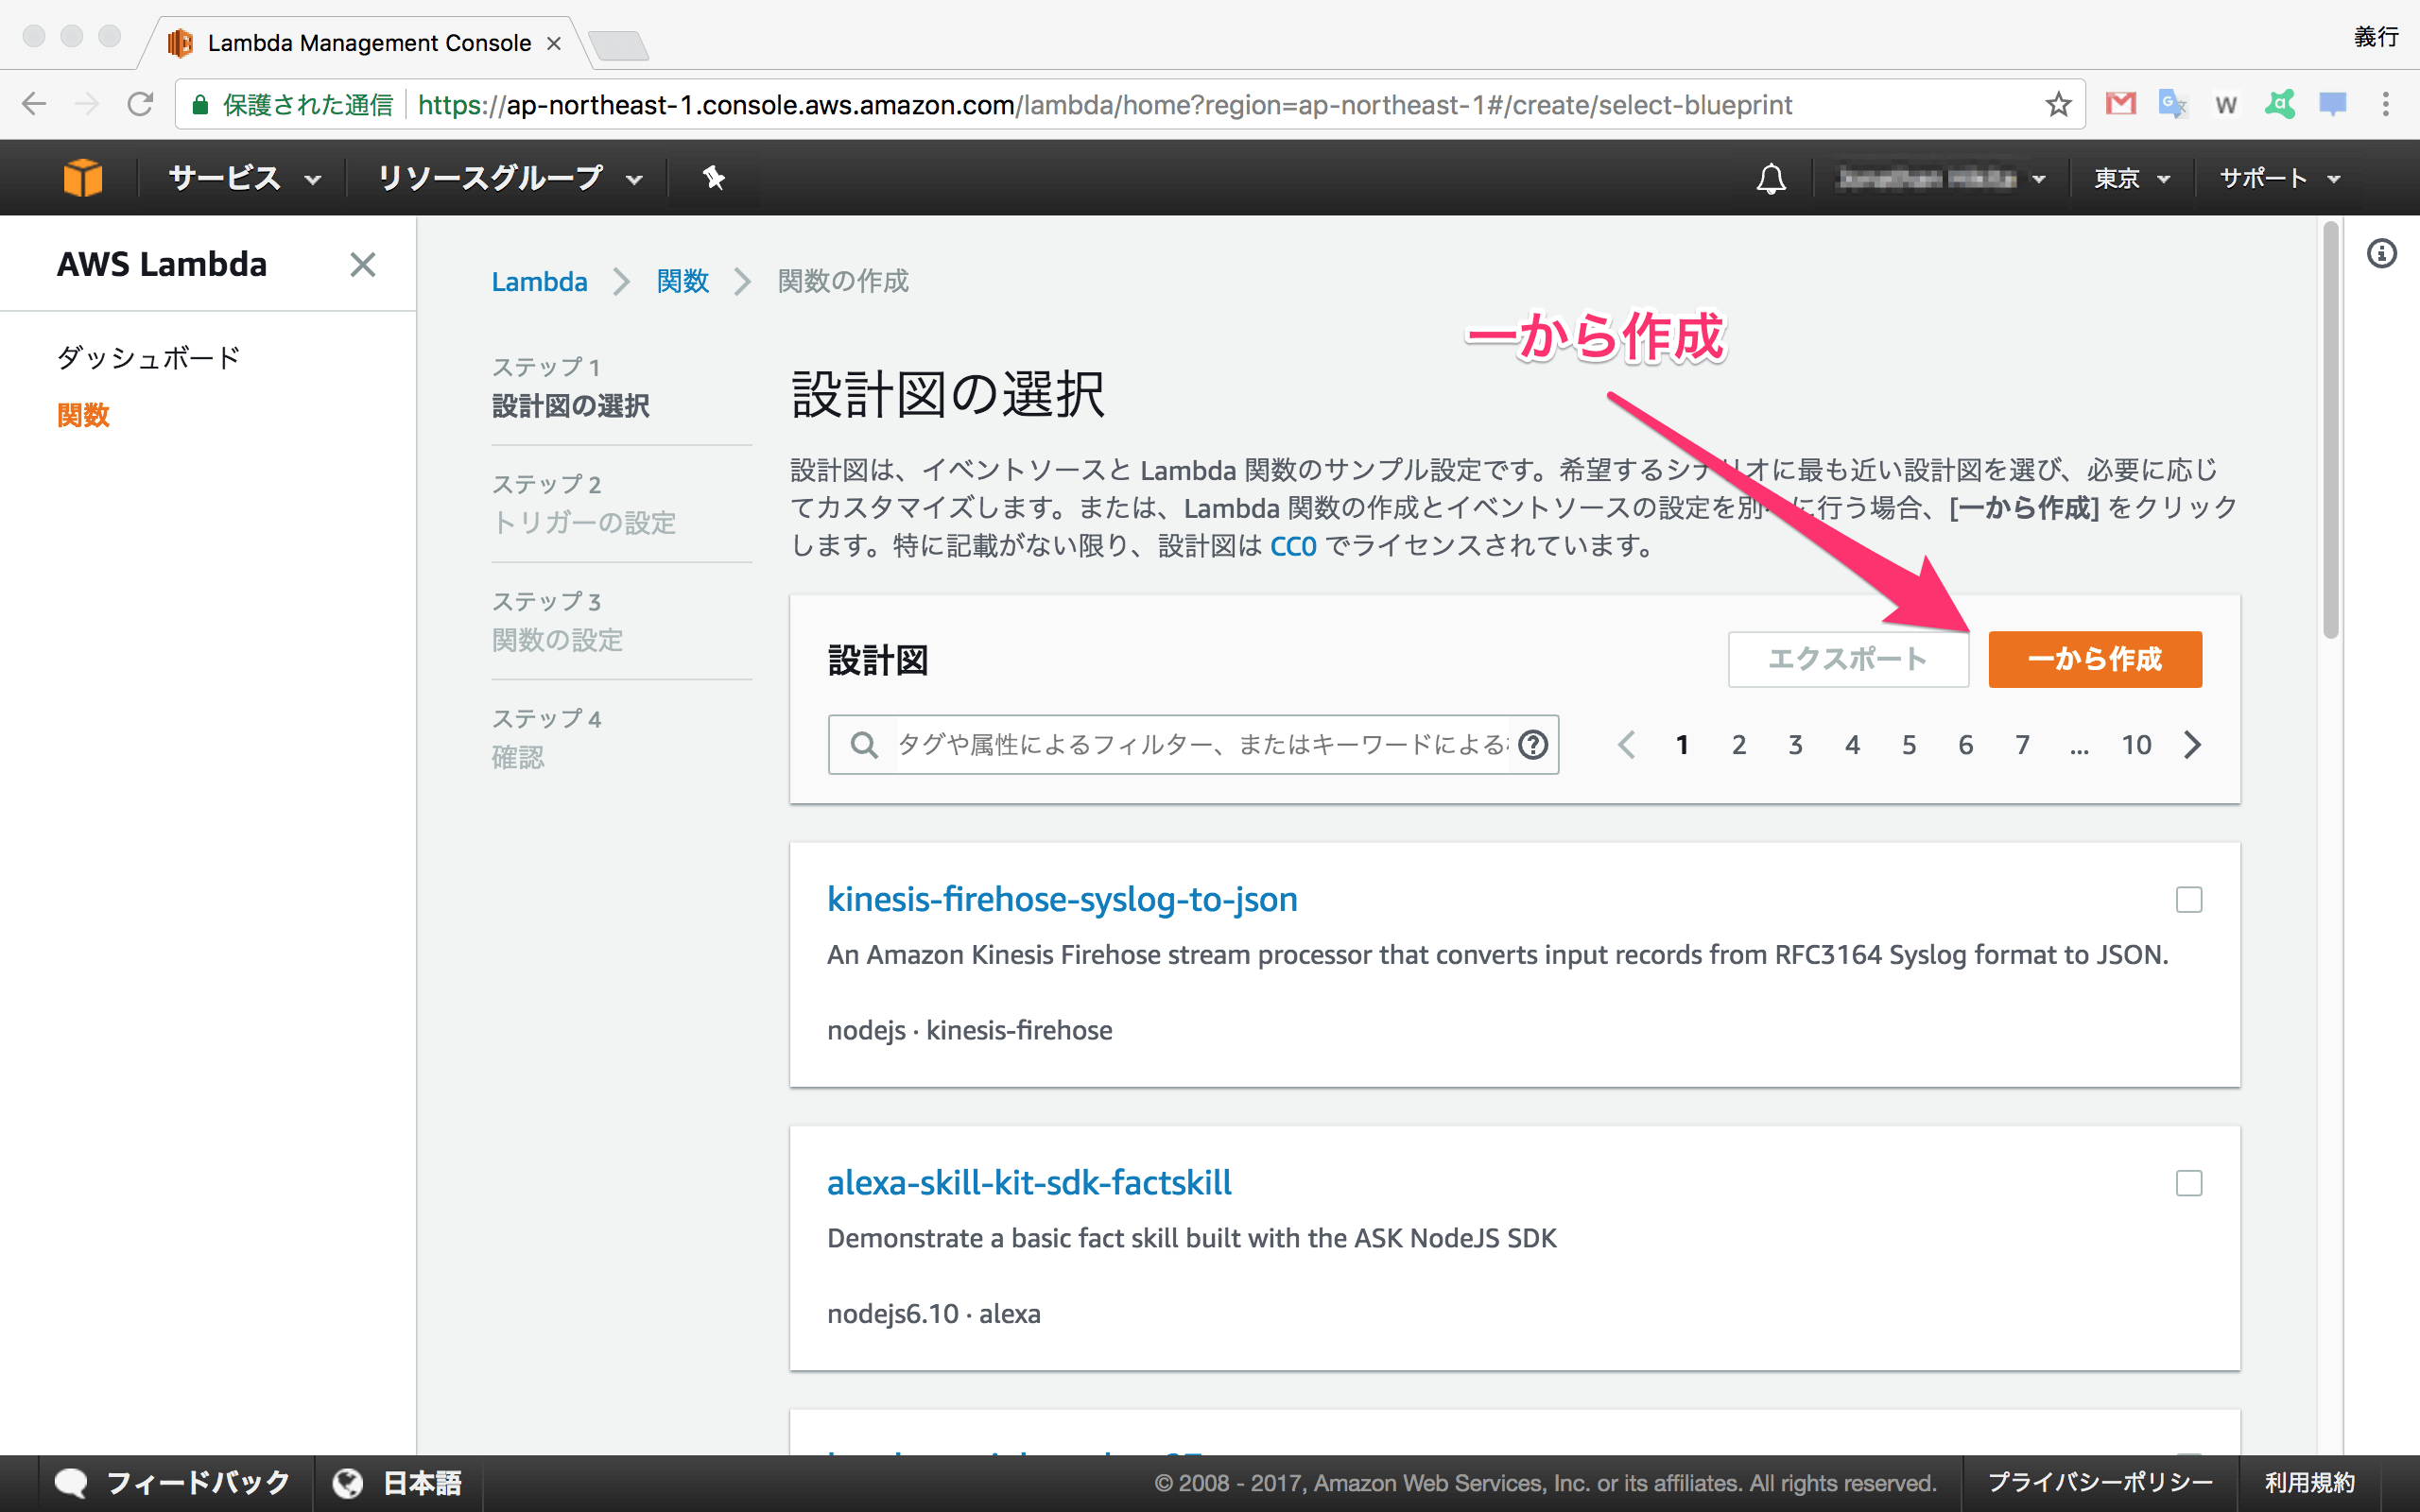Open the kinesis-firehose-syslog-to-json blueprint link
The height and width of the screenshot is (1512, 2420).
pos(1062,899)
